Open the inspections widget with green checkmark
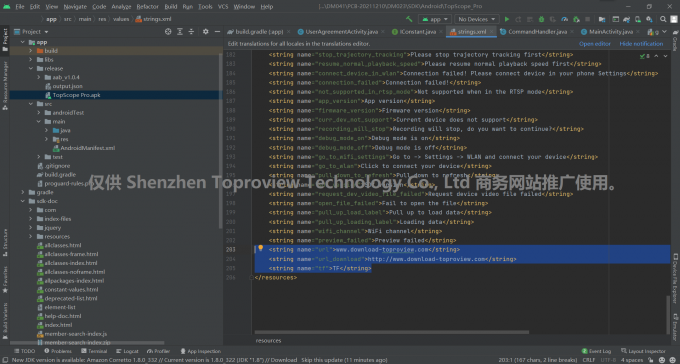Screen dimensions: 680x364 pos(644,56)
